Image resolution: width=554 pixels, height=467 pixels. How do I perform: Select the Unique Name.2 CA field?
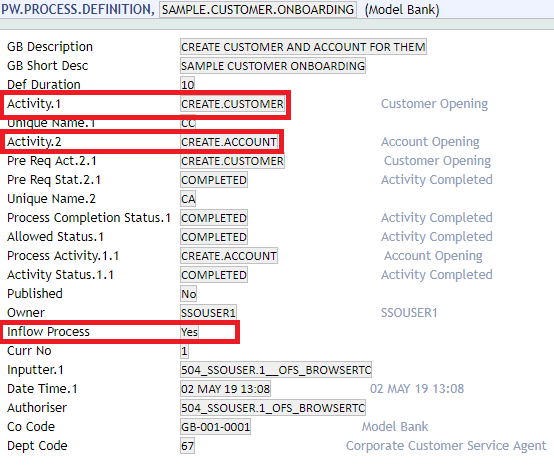(188, 199)
